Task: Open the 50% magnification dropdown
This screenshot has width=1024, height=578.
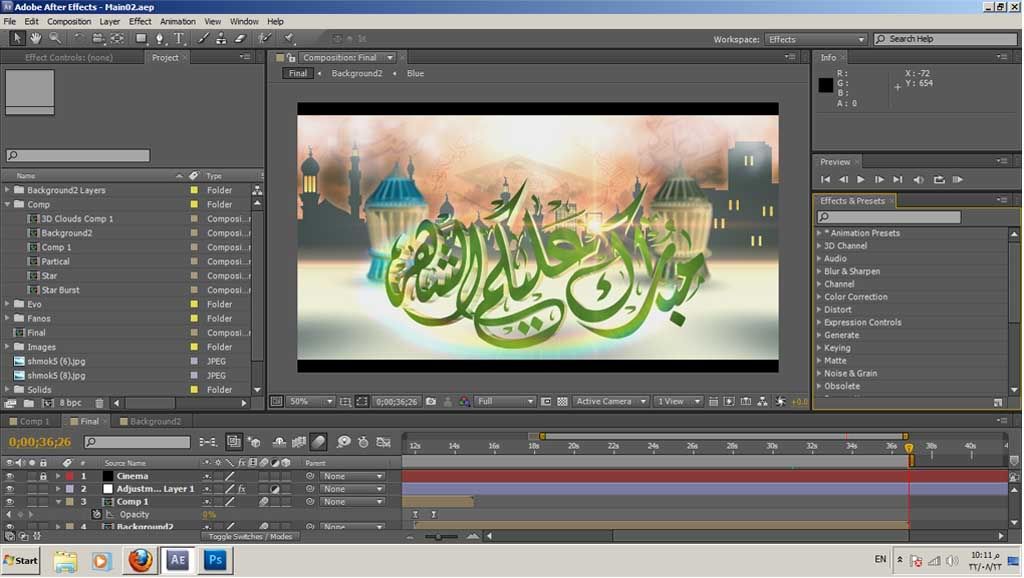Action: pyautogui.click(x=311, y=402)
